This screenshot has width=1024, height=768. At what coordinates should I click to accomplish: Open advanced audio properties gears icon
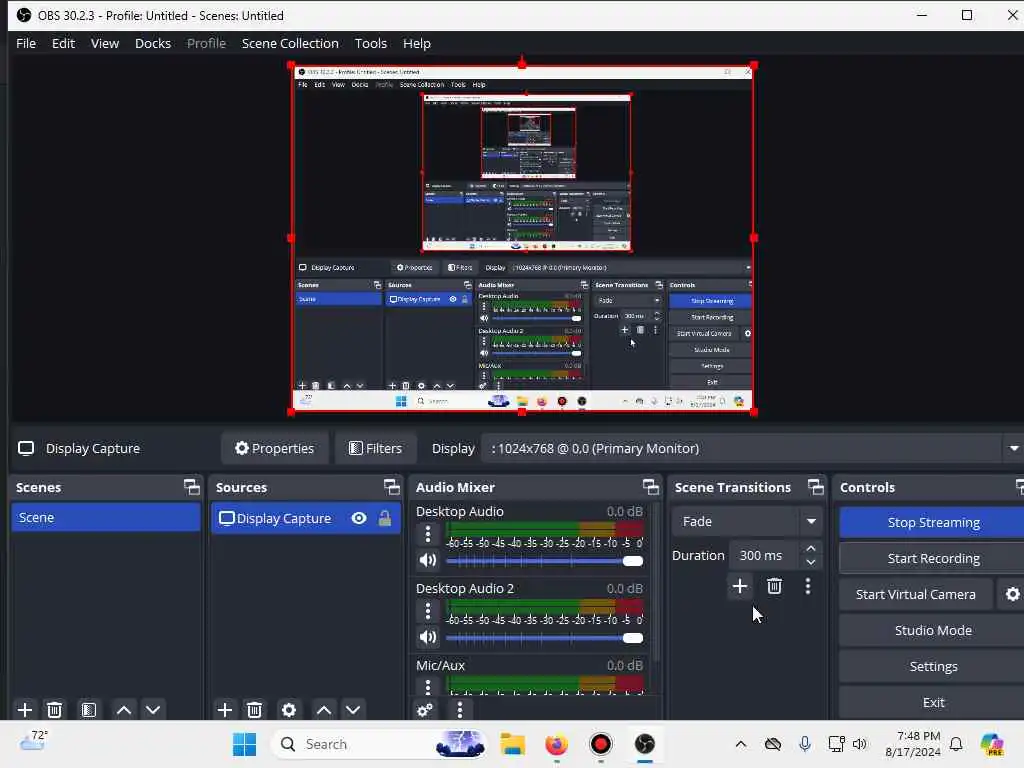[x=425, y=710]
